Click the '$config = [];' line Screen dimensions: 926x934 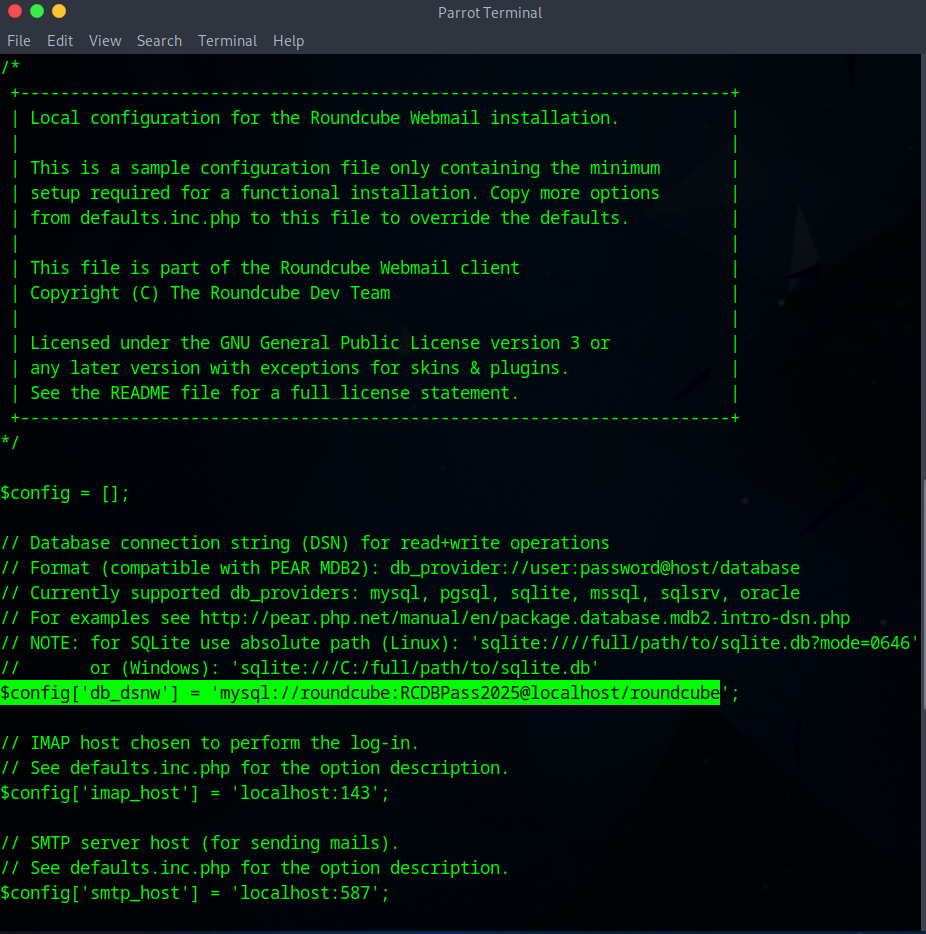pyautogui.click(x=65, y=493)
